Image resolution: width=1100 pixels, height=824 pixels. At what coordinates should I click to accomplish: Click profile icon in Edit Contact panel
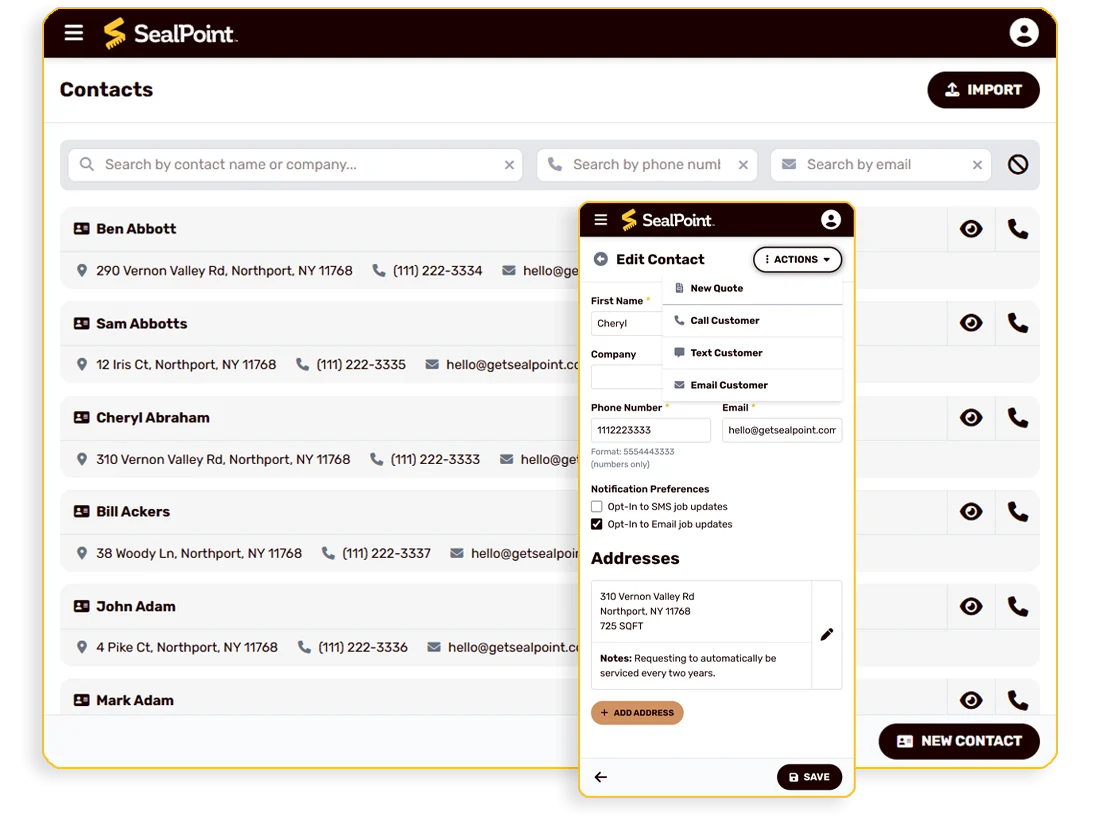click(831, 220)
